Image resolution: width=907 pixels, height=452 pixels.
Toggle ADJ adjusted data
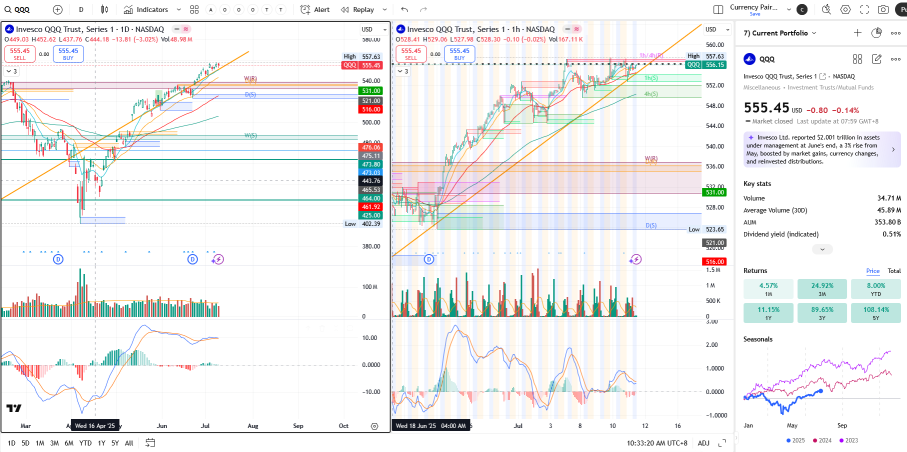(703, 443)
